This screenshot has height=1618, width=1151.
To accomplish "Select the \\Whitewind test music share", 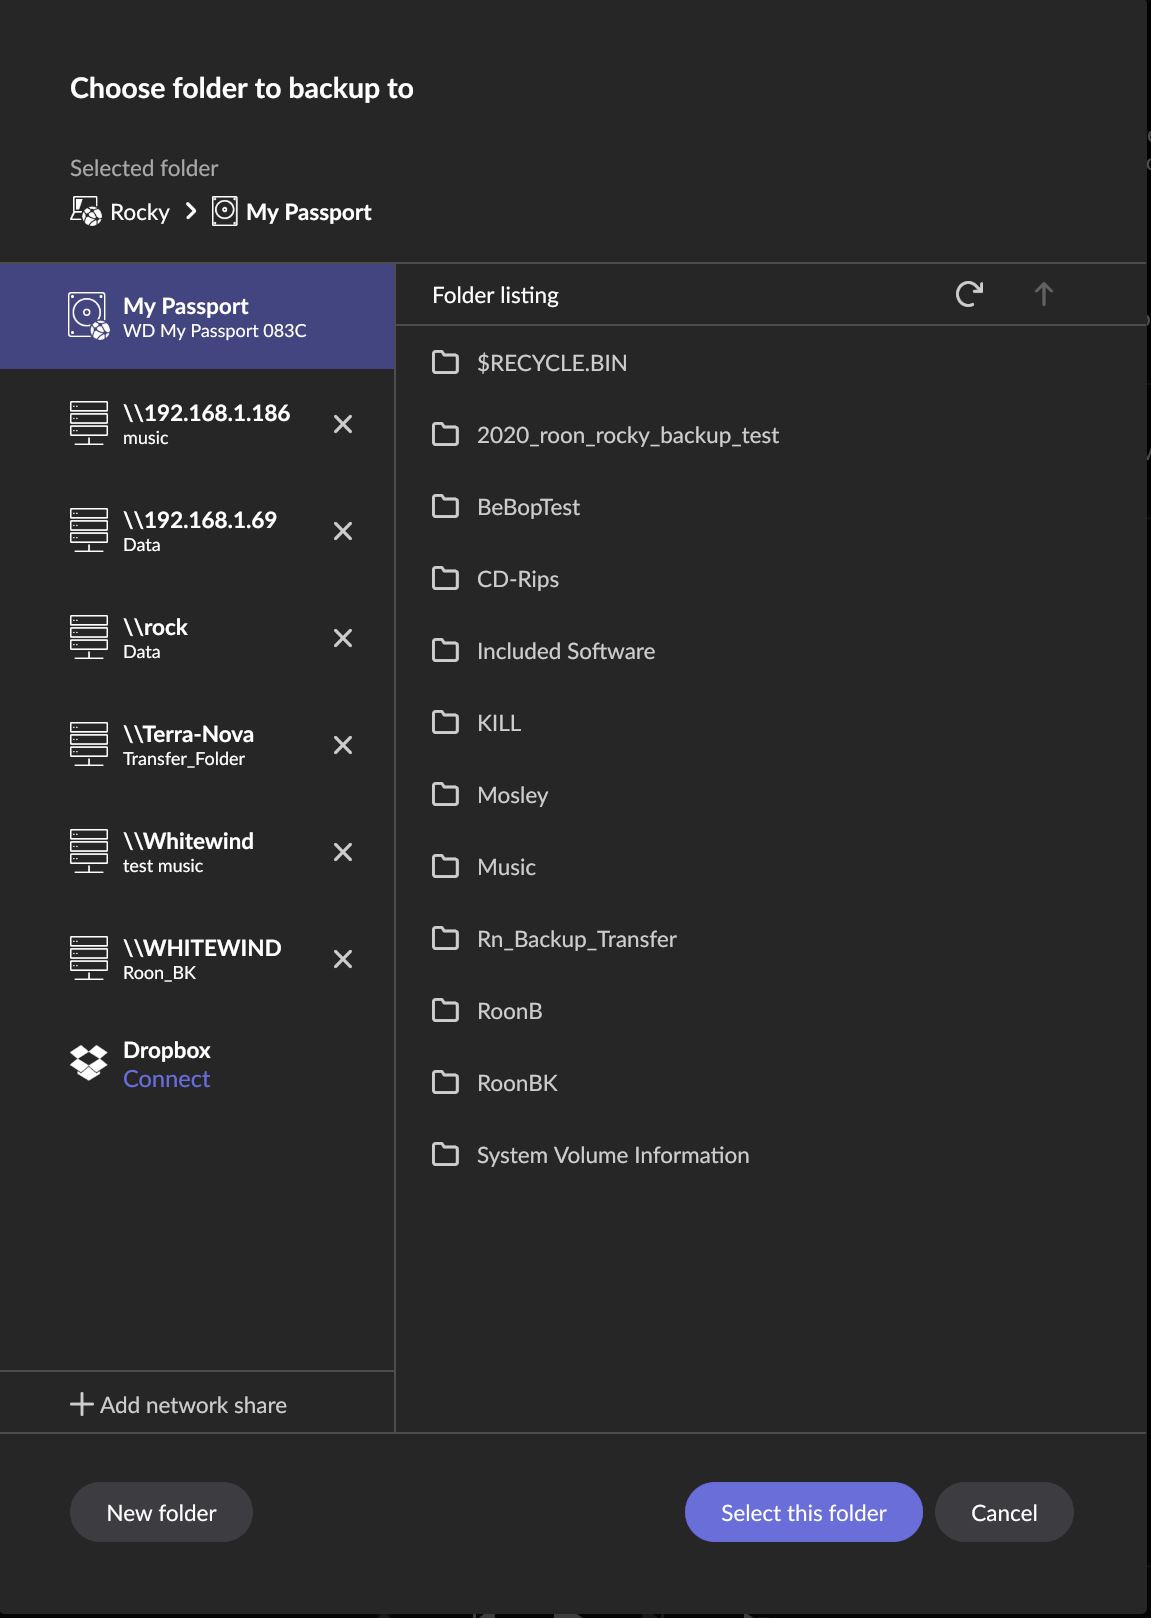I will click(188, 852).
